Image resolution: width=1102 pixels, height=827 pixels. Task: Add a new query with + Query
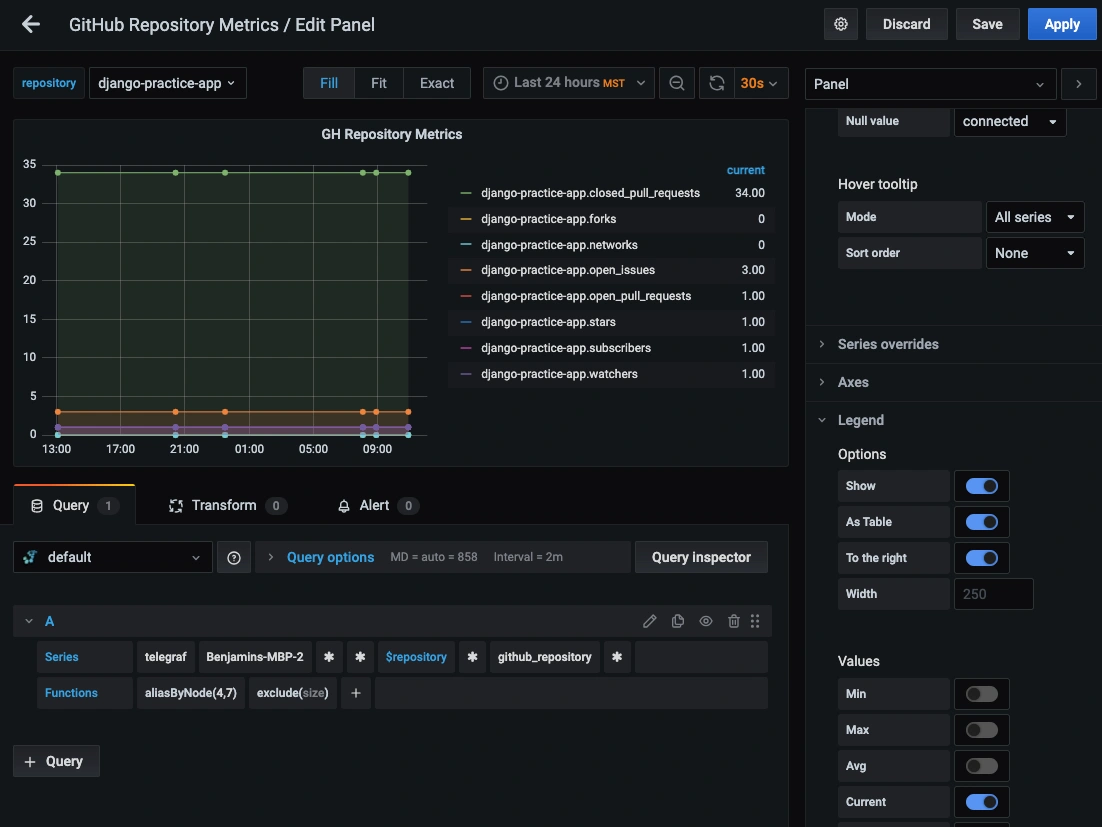[x=56, y=762]
